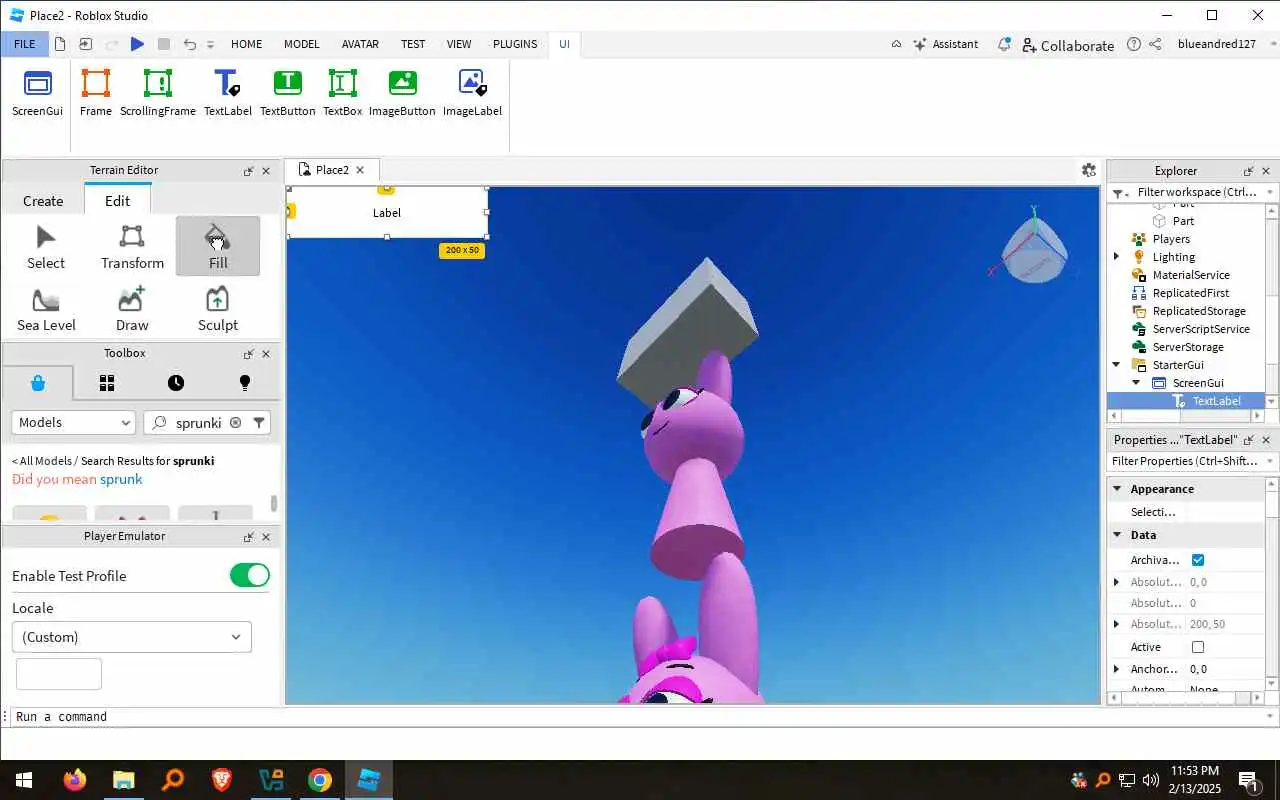Screen dimensions: 1280x800
Task: Click the Filter Properties search field
Action: [x=1192, y=461]
